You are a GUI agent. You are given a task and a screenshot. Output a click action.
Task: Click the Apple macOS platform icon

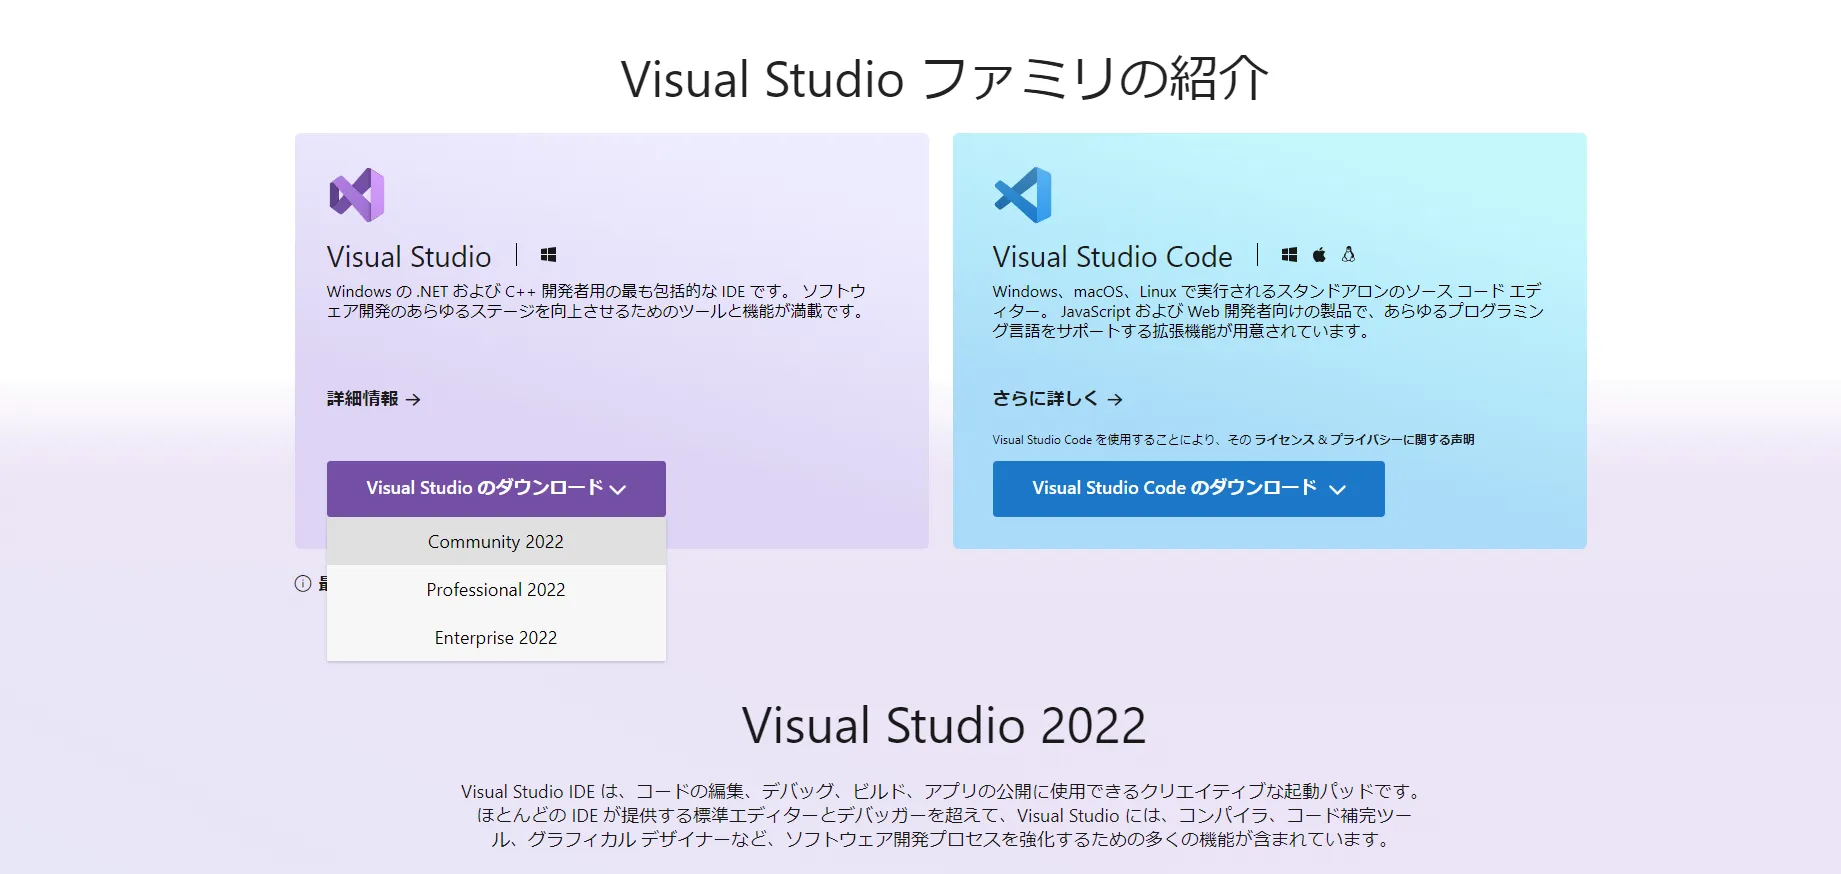pyautogui.click(x=1319, y=255)
